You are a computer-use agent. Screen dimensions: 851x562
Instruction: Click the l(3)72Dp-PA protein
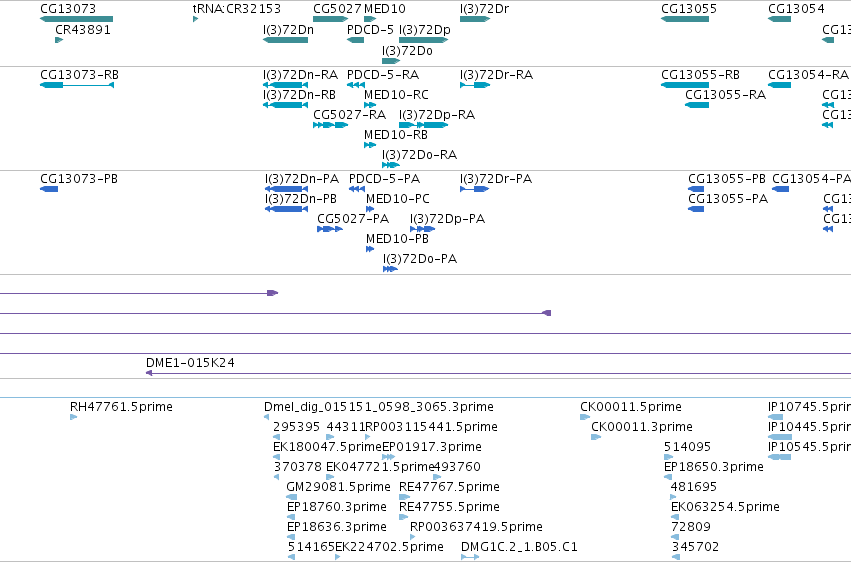point(422,229)
